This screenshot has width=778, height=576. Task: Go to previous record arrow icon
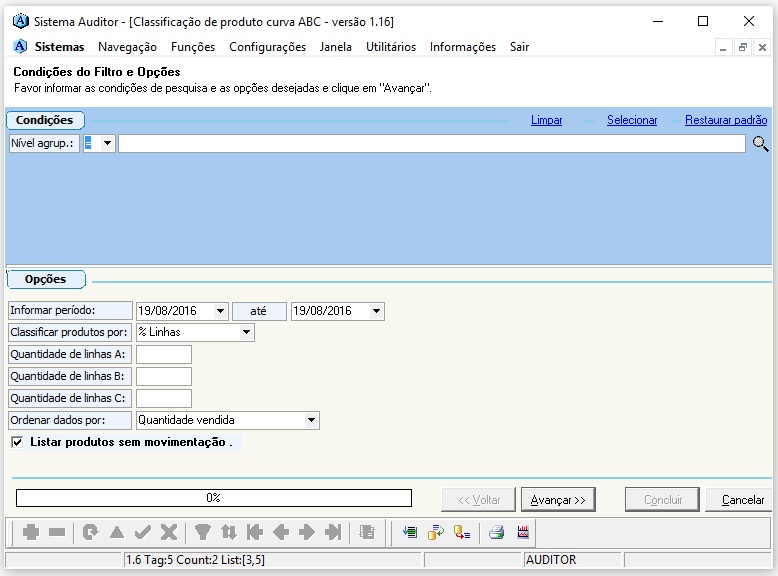(281, 532)
